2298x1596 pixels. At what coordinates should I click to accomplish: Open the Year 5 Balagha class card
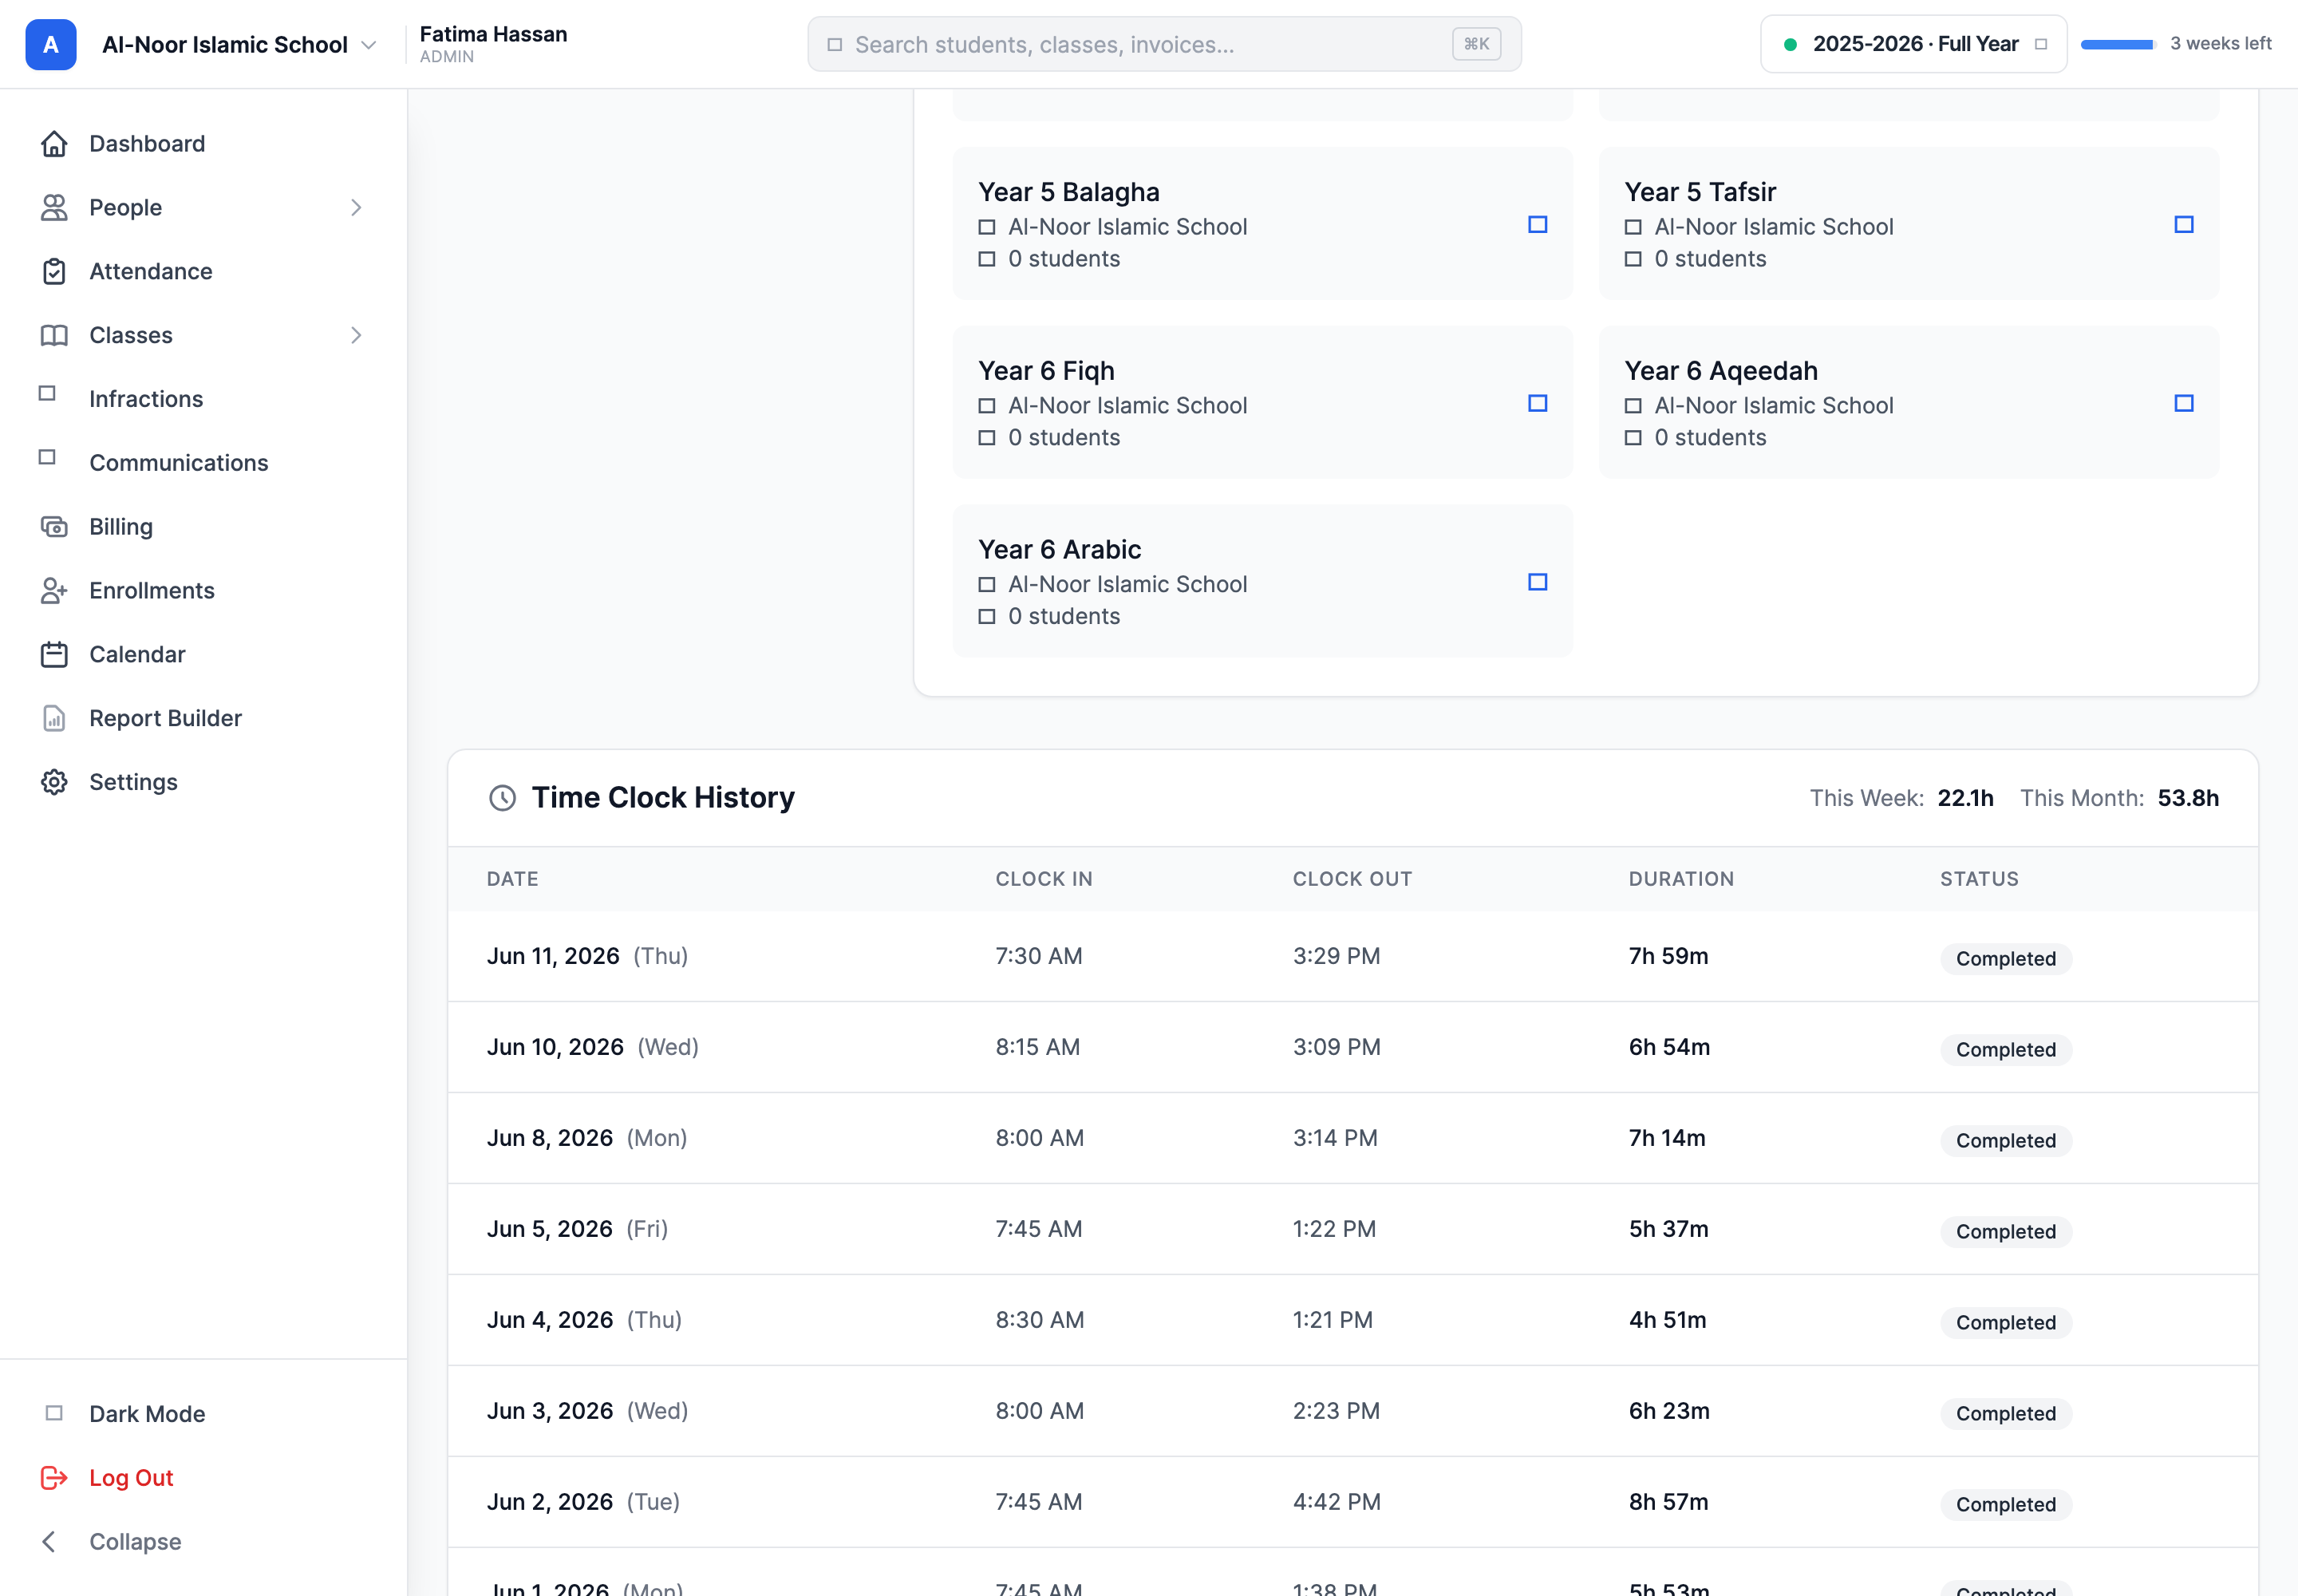pos(1262,224)
